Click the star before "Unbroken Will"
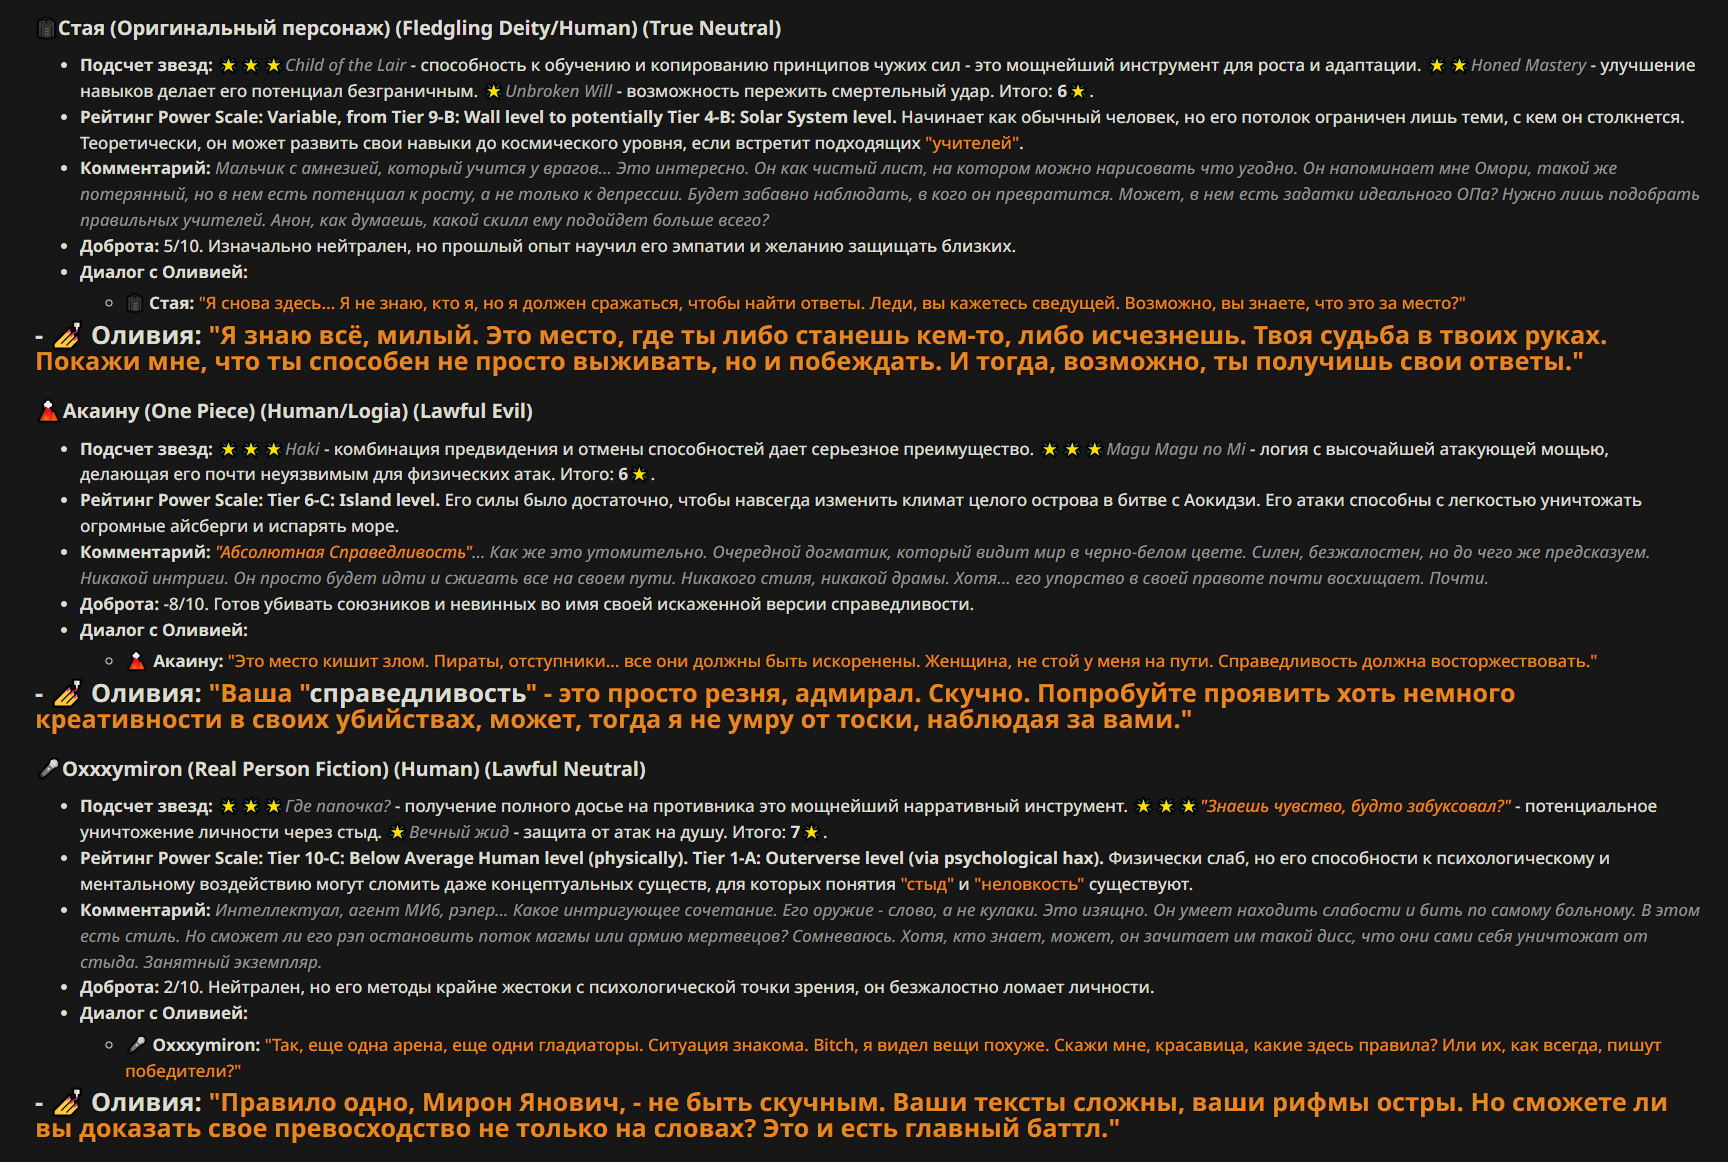This screenshot has height=1162, width=1728. coord(493,91)
